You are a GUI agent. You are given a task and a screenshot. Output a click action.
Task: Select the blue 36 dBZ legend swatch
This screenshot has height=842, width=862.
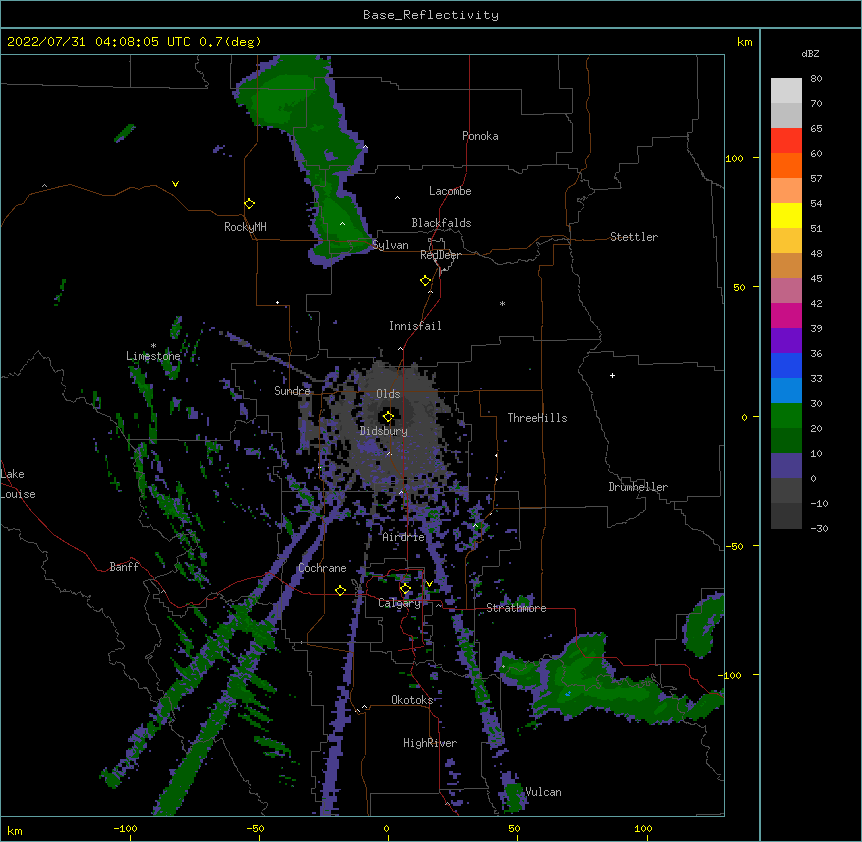(x=786, y=365)
